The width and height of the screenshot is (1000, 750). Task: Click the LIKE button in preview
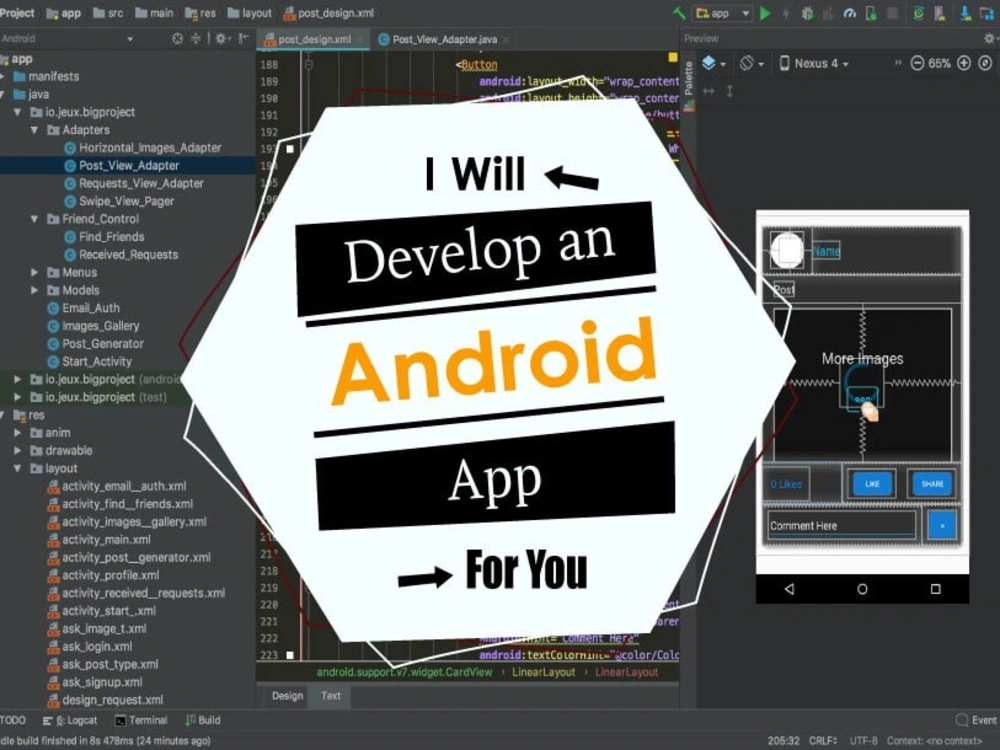coord(872,484)
